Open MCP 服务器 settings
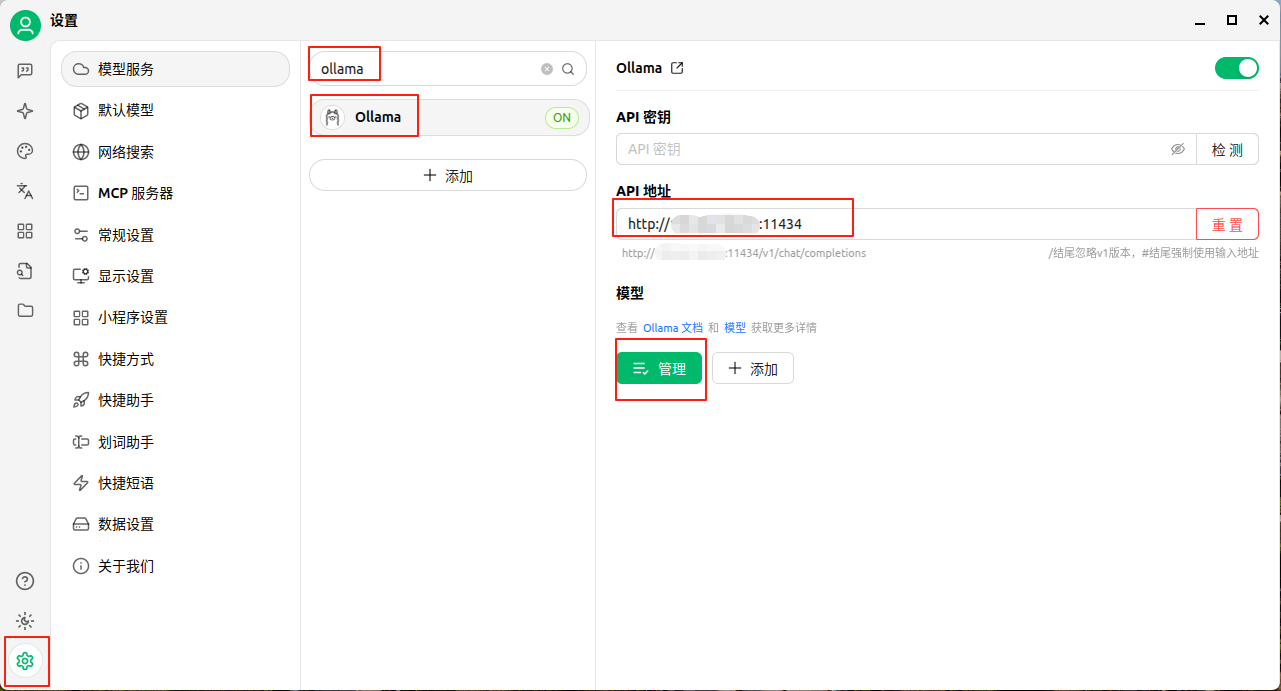Image resolution: width=1281 pixels, height=691 pixels. click(x=175, y=193)
